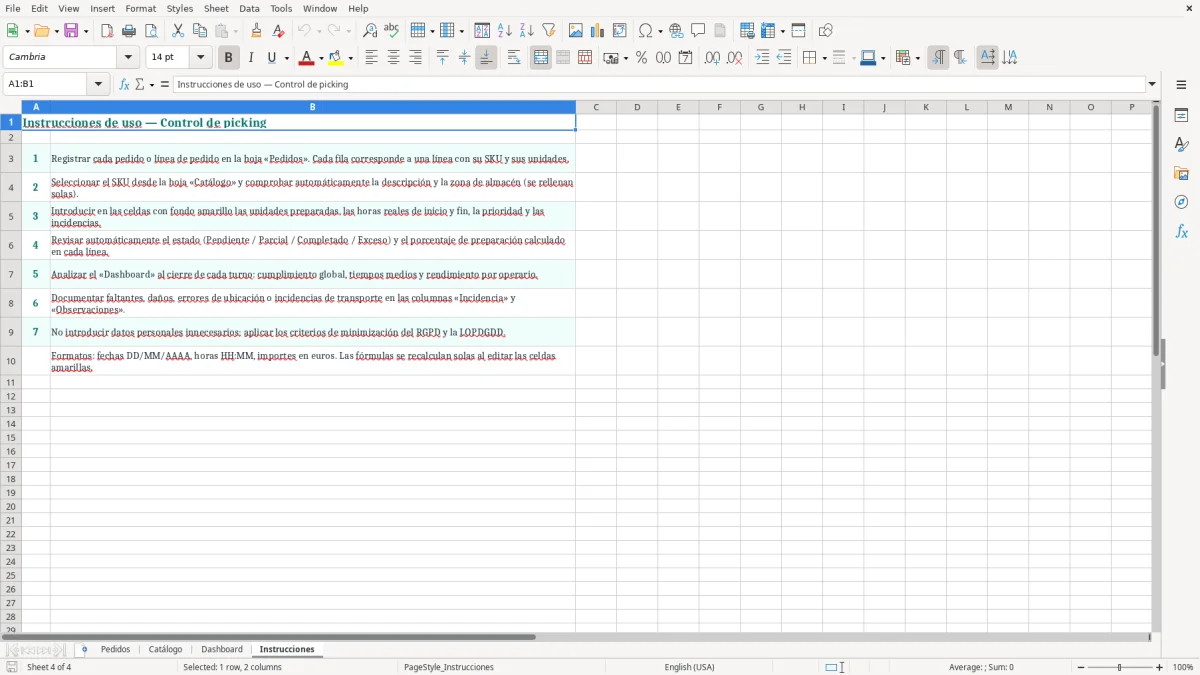Click the Add Decimal Place icon
The height and width of the screenshot is (675, 1200).
[x=712, y=58]
